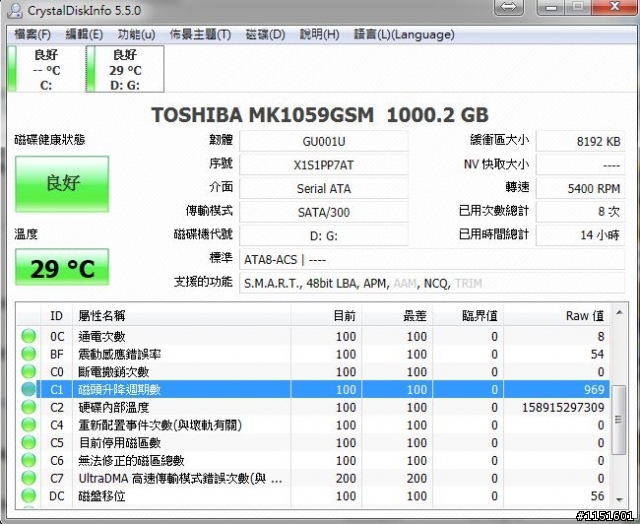Select the D: G: drive tab at 29 °C
The width and height of the screenshot is (640, 524).
coord(125,69)
